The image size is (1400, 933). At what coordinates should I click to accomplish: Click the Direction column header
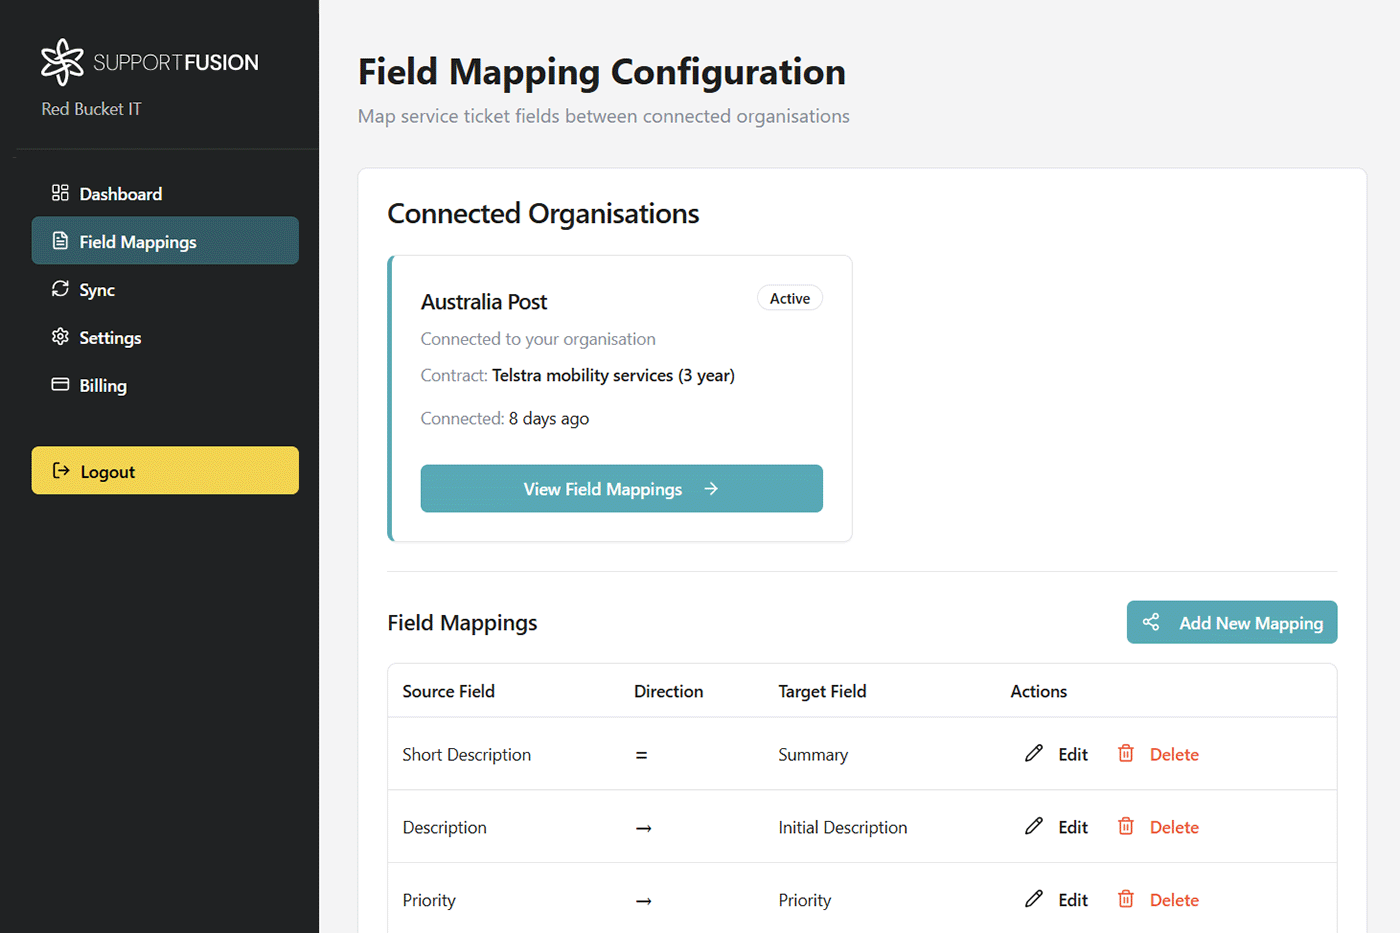coord(669,691)
